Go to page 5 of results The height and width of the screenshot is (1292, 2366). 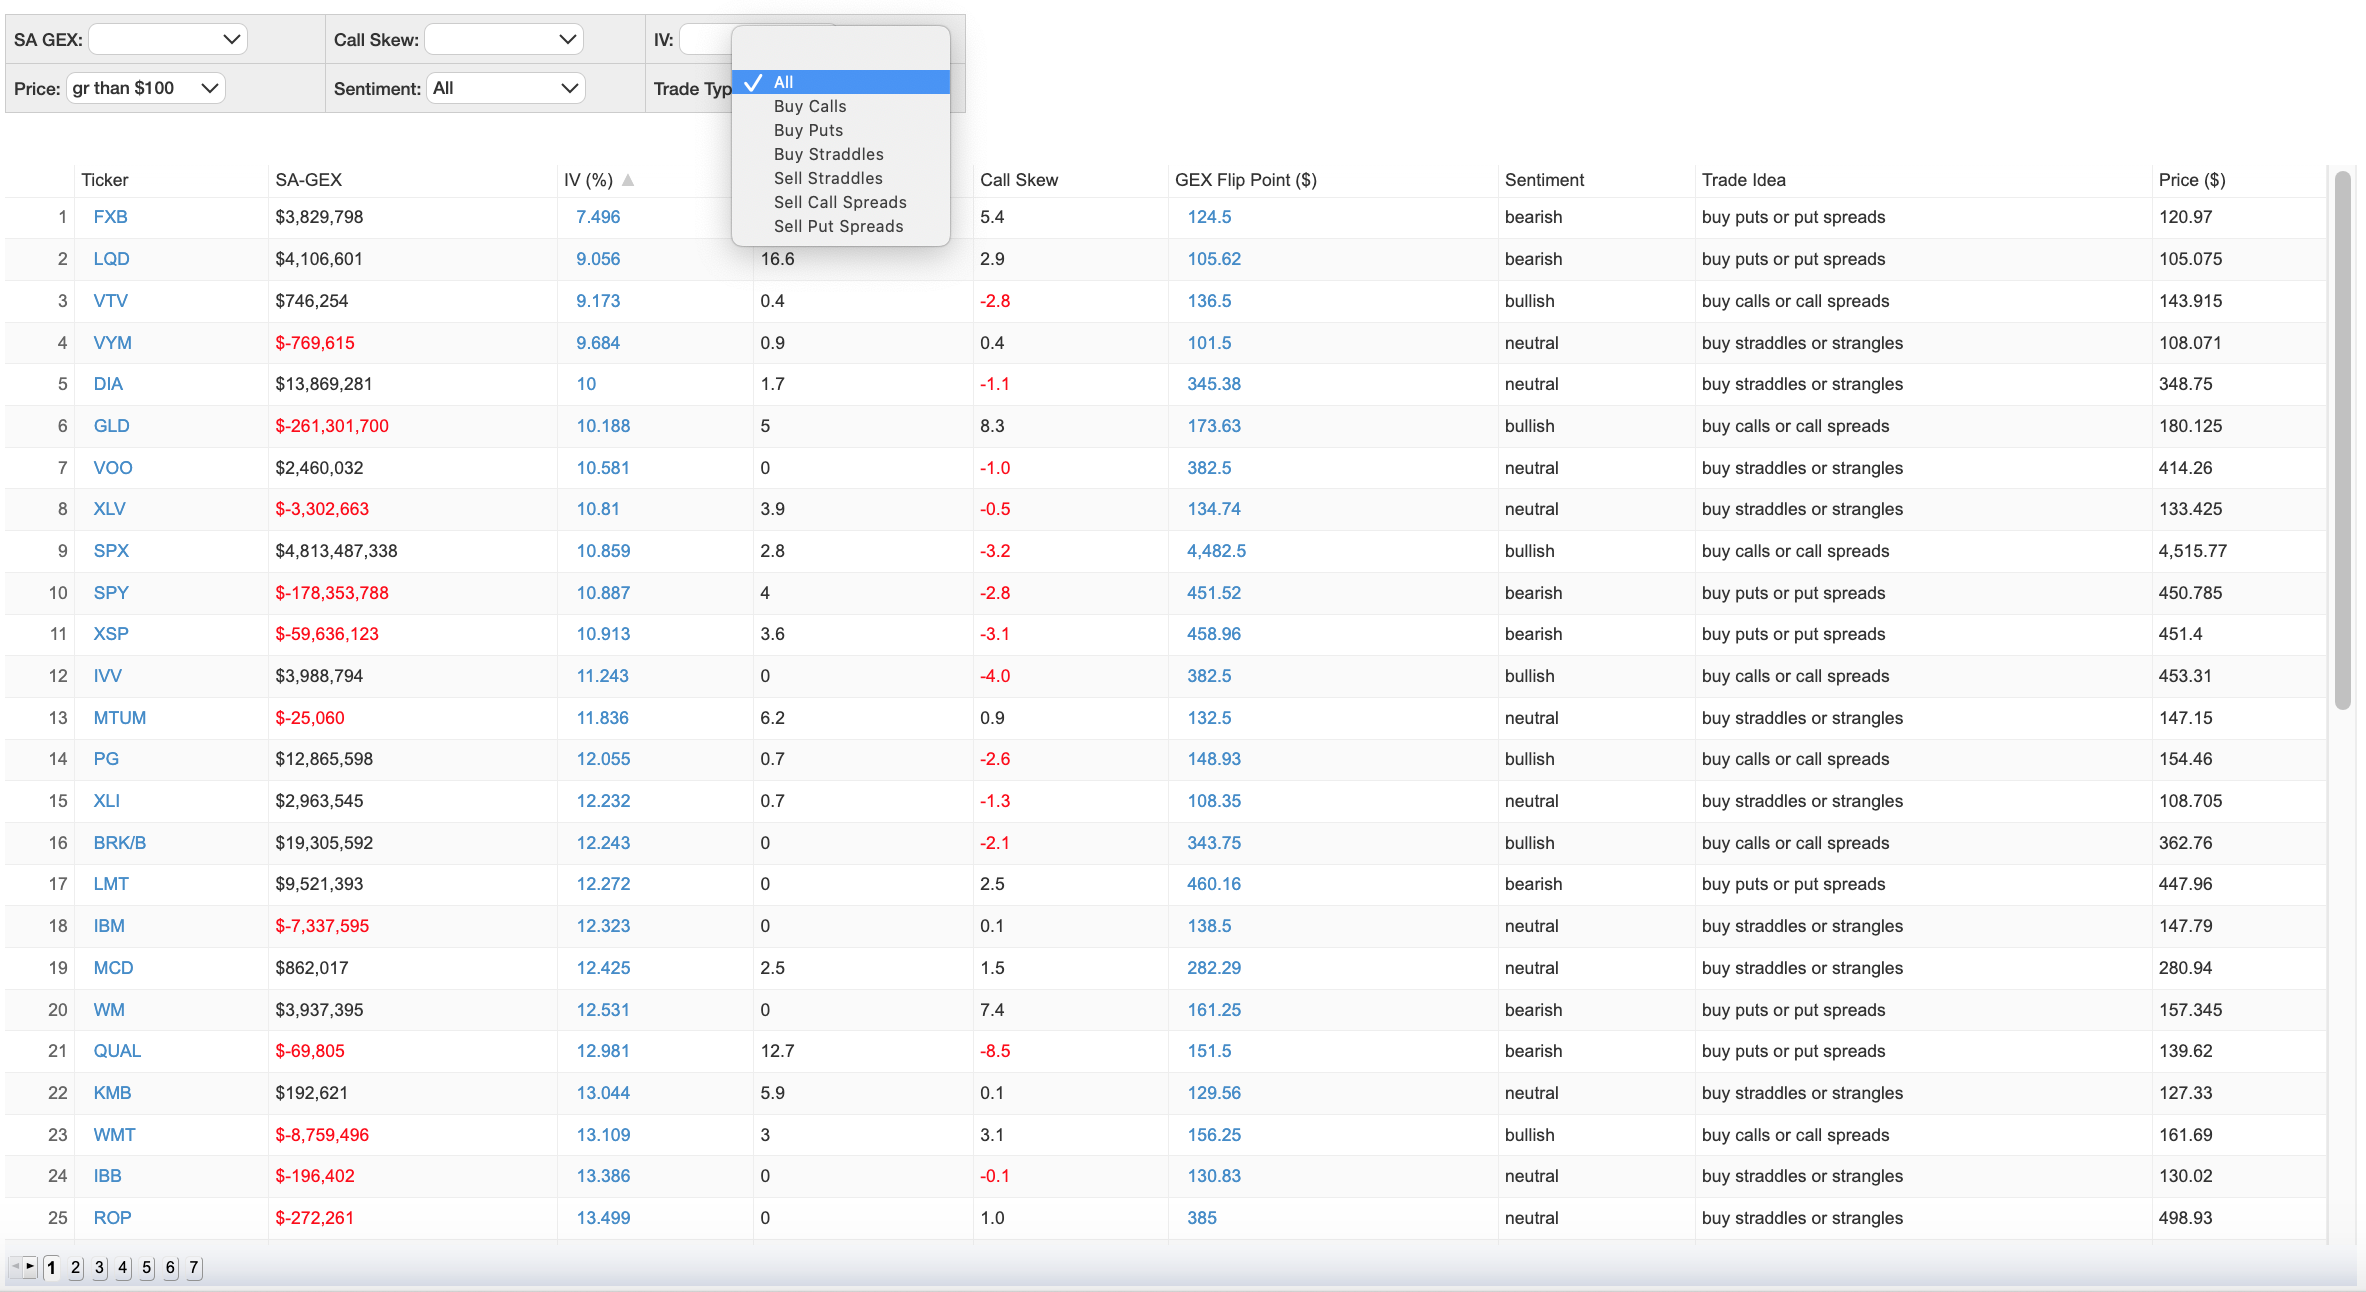[x=147, y=1268]
